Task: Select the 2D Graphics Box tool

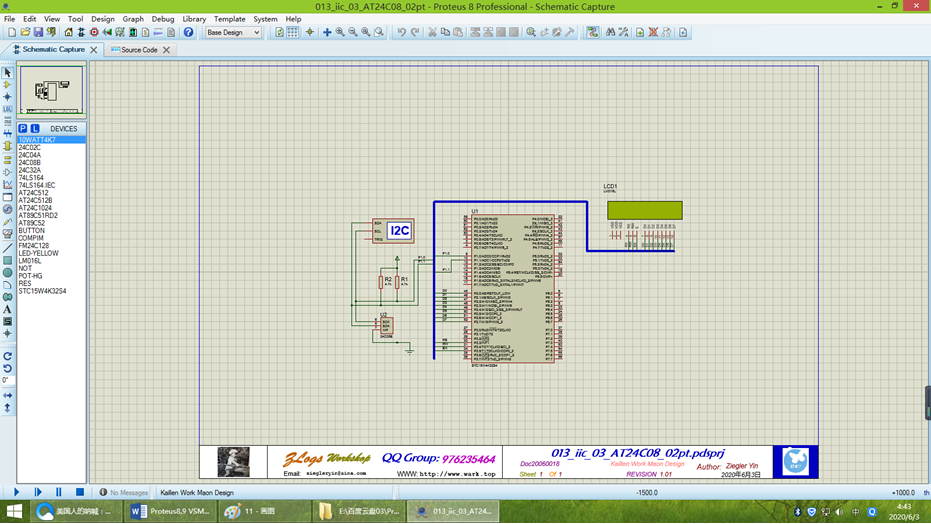Action: pos(7,261)
